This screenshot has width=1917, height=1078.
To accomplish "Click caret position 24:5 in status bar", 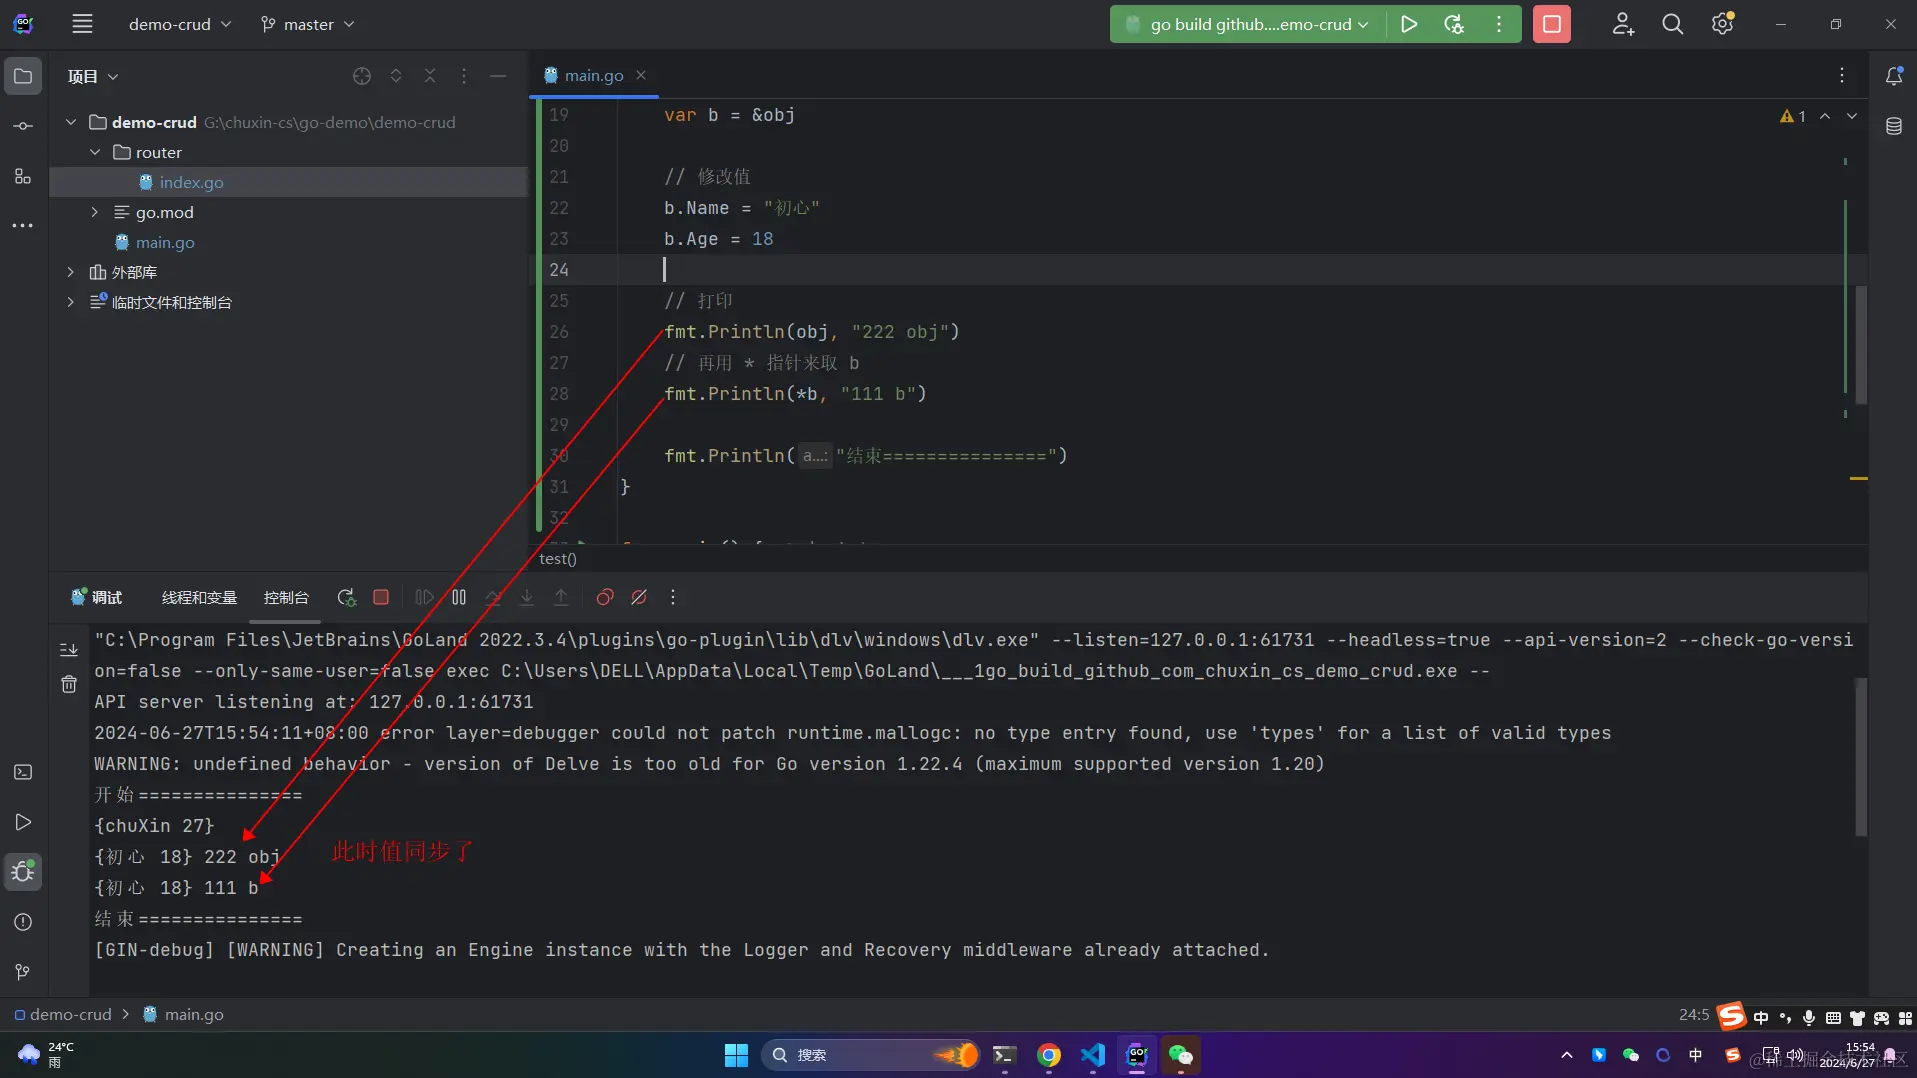I will pyautogui.click(x=1693, y=1014).
